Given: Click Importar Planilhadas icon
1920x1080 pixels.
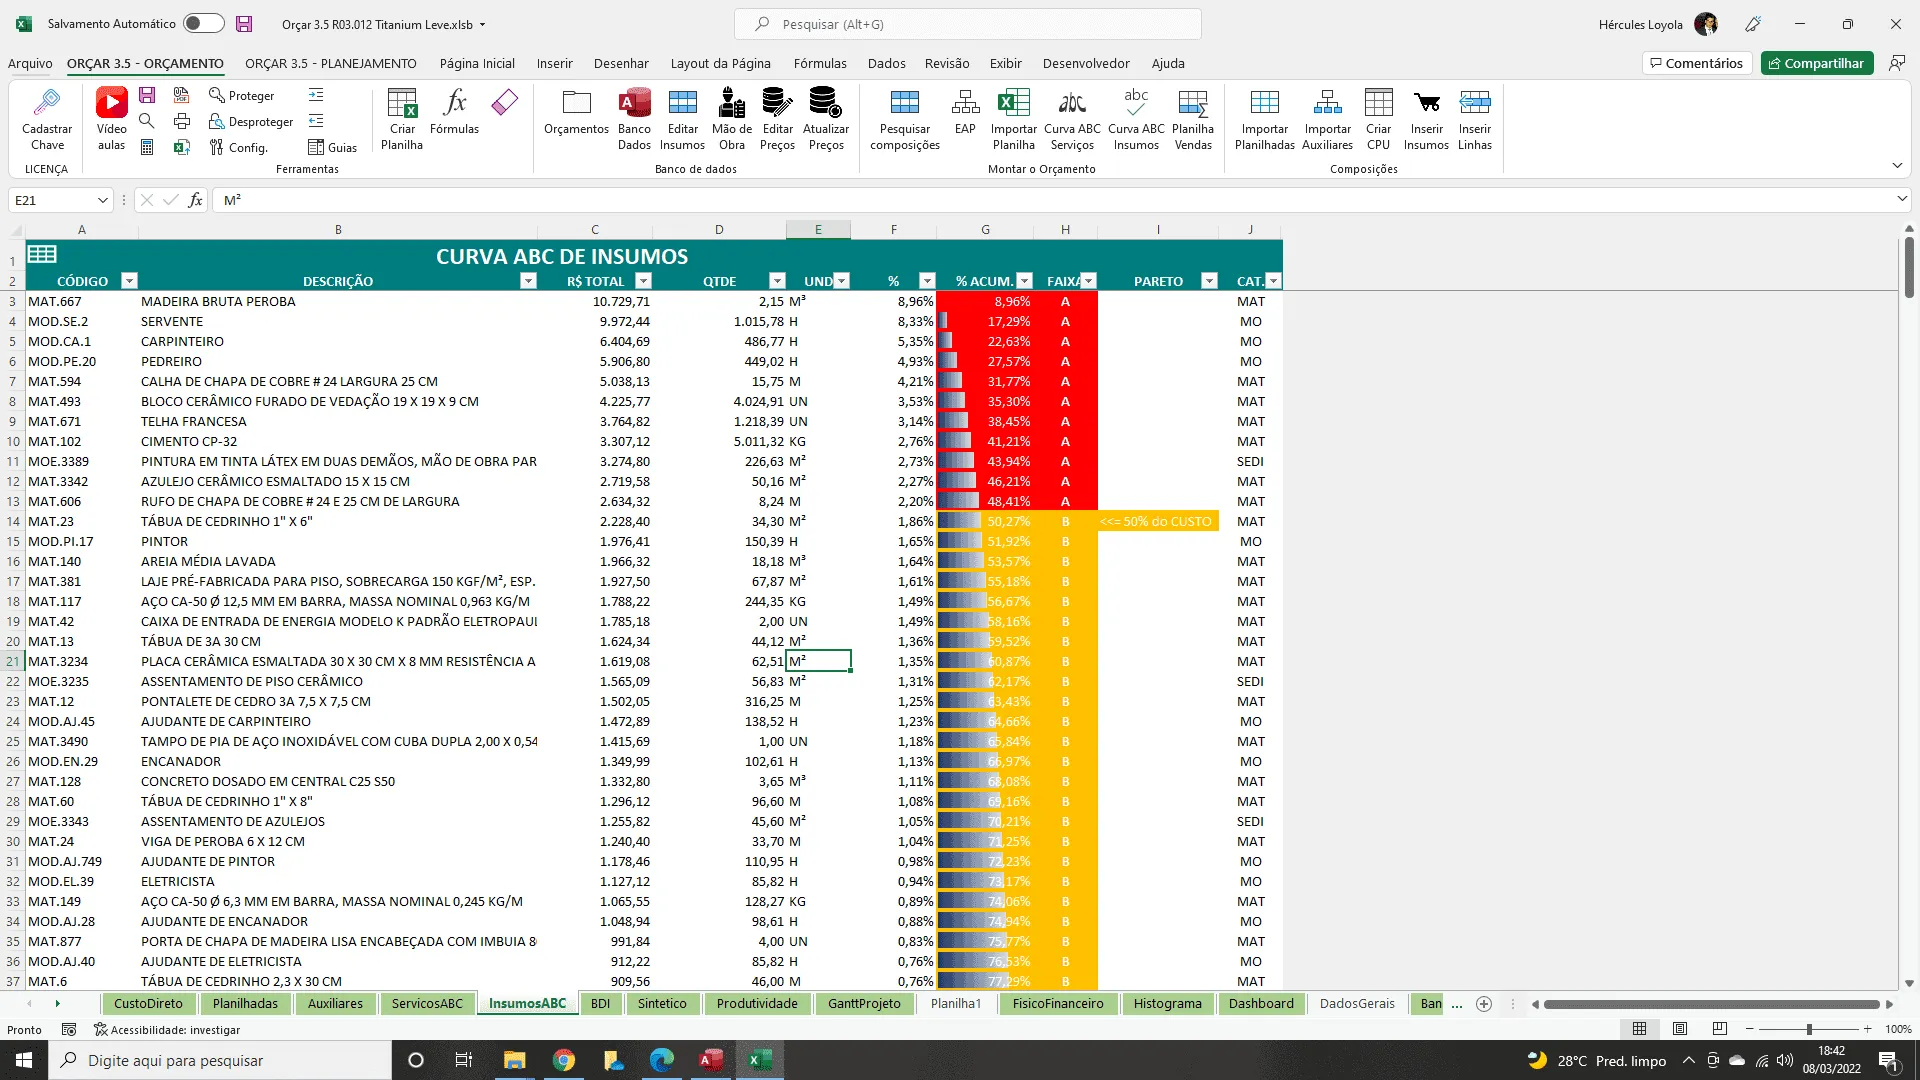Looking at the screenshot, I should point(1265,102).
